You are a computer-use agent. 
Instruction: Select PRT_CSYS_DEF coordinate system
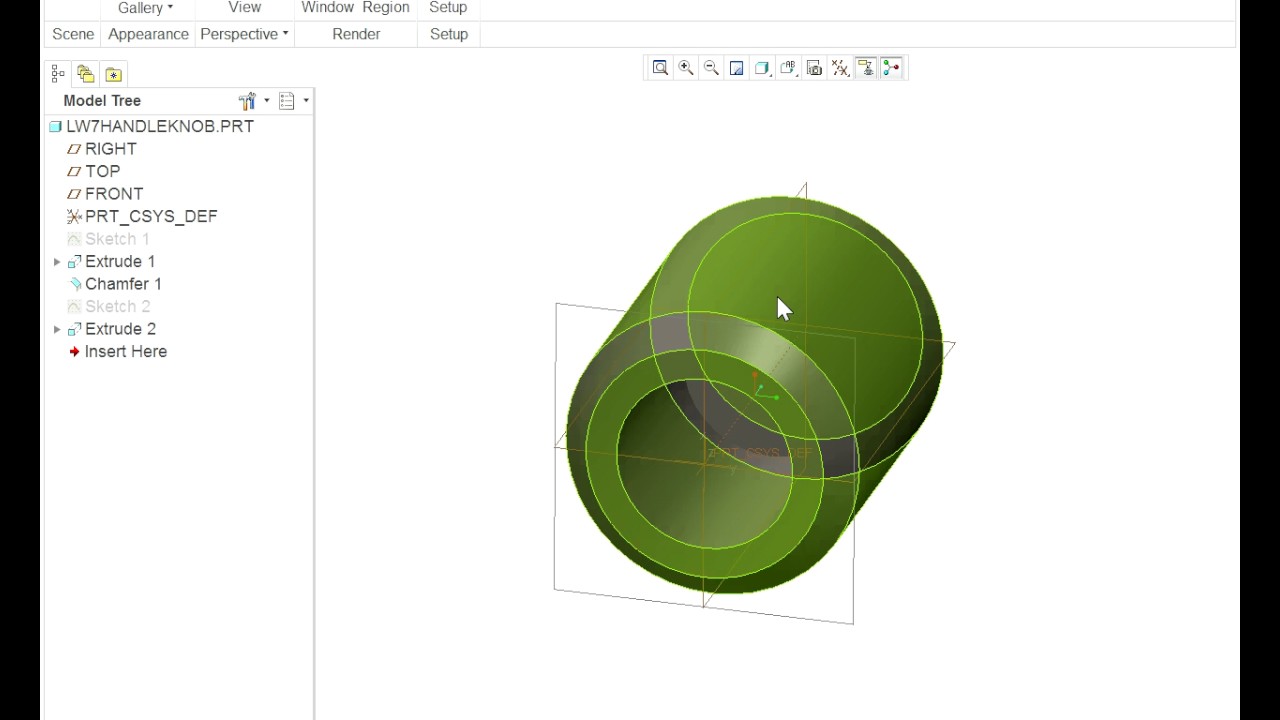(151, 217)
